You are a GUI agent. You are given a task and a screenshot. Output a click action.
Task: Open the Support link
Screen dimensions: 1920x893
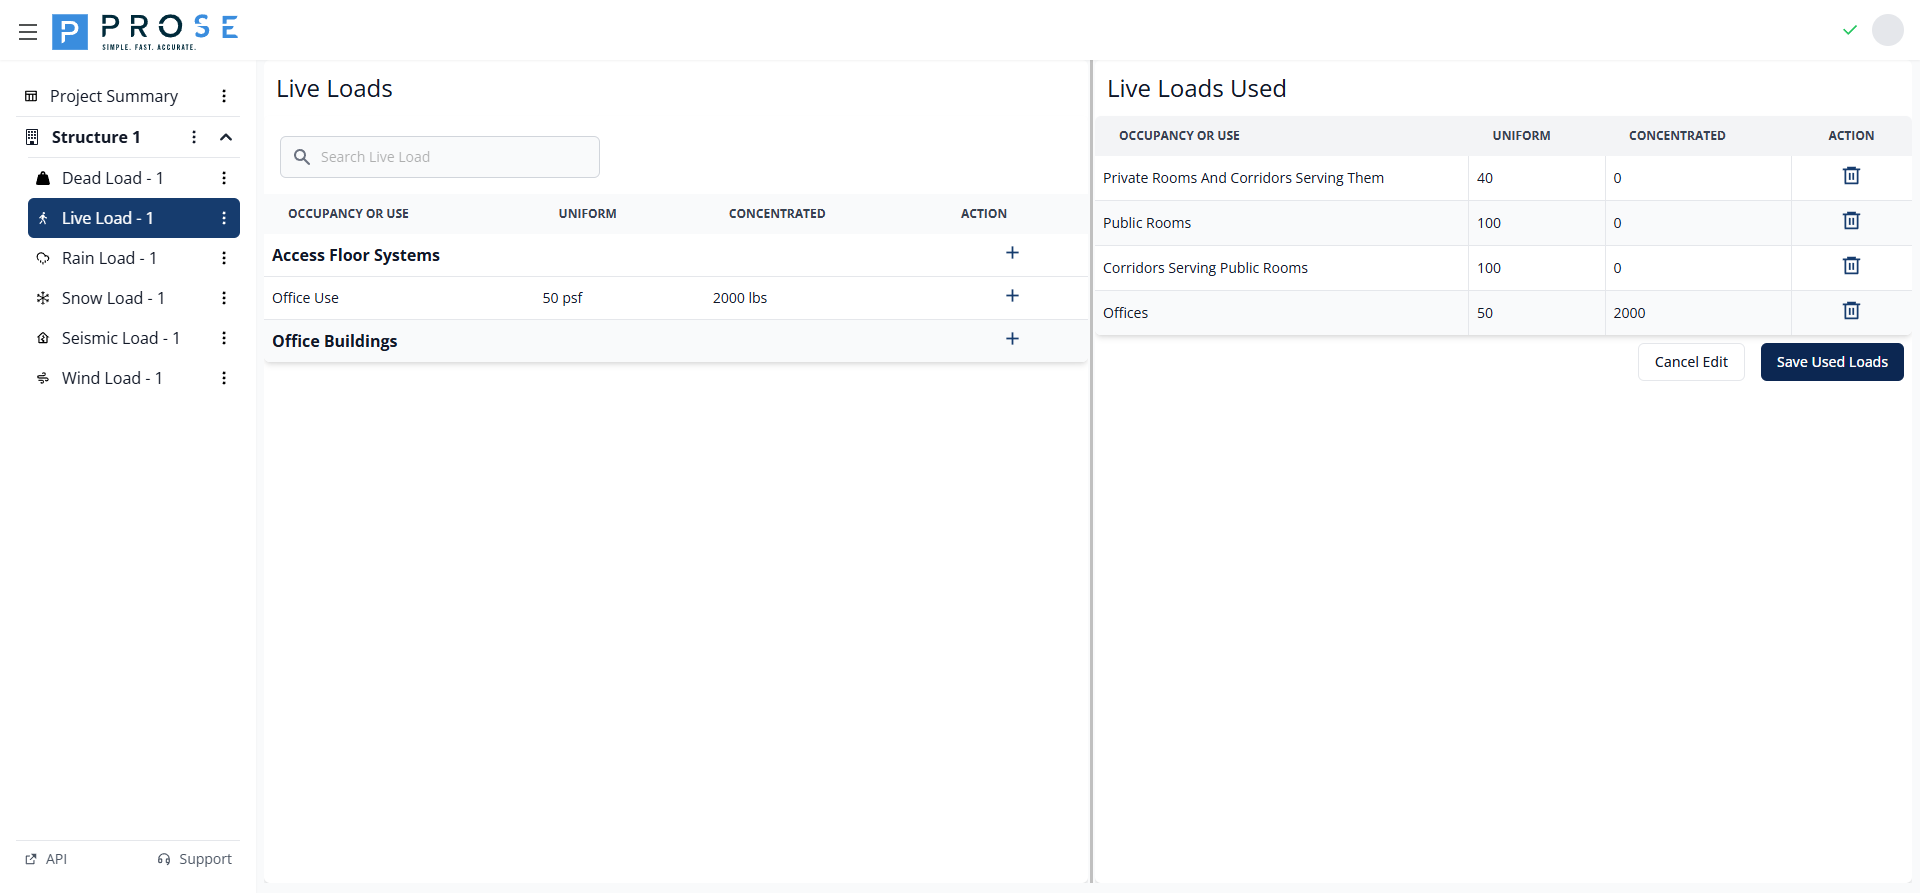coord(195,859)
